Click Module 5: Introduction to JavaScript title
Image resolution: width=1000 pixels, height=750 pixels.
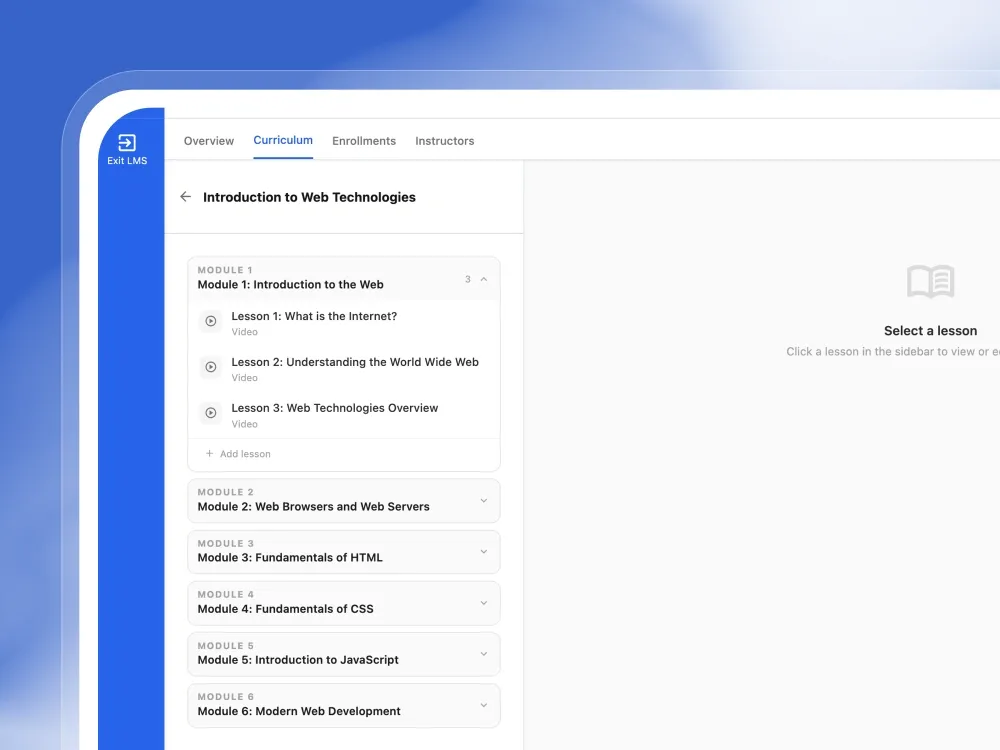click(298, 660)
